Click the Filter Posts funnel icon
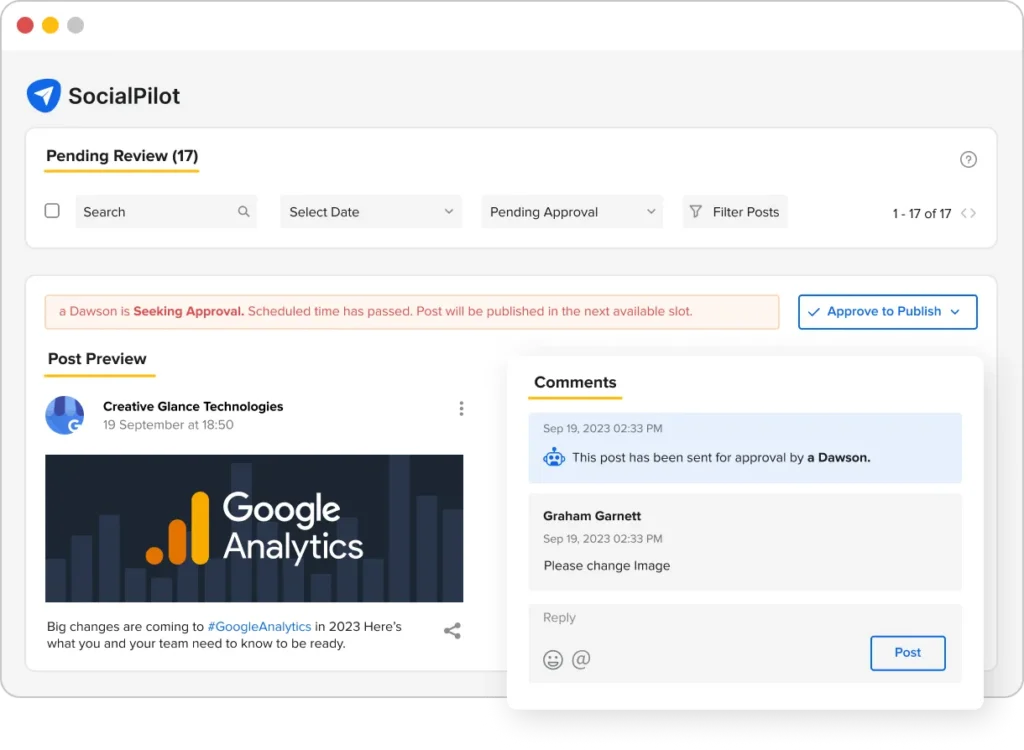This screenshot has width=1024, height=750. click(699, 211)
